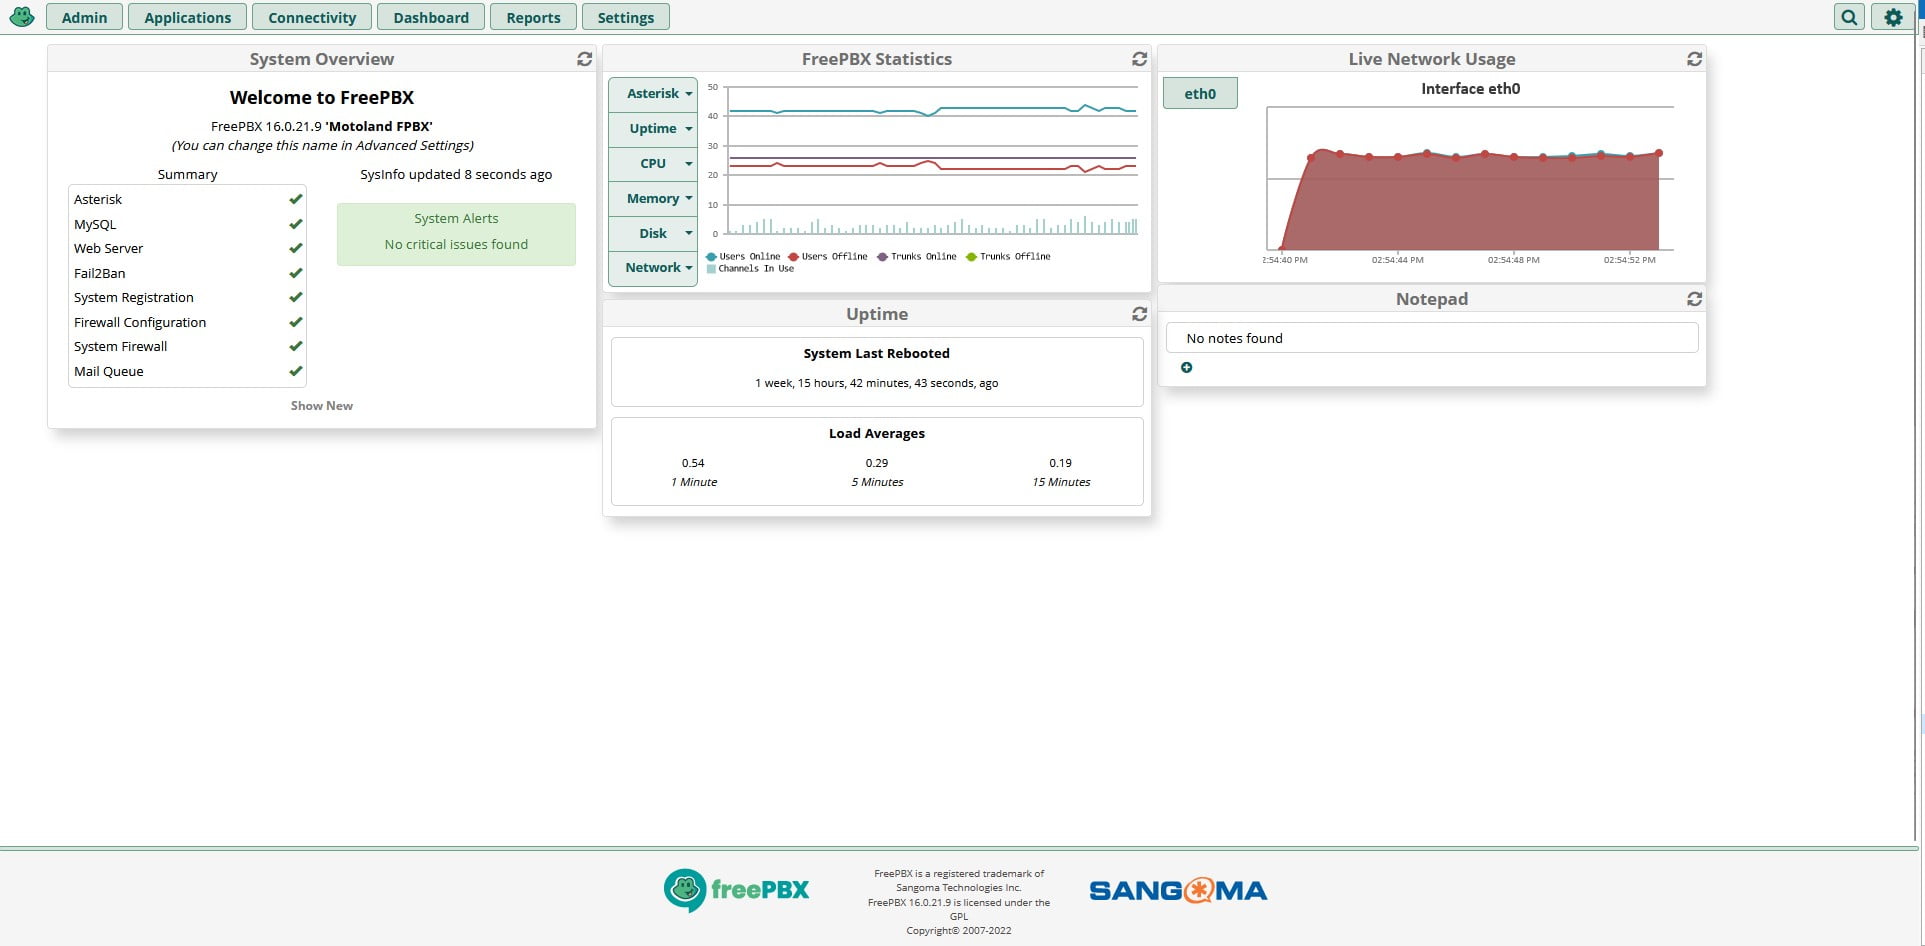Expand the CPU statistics dropdown
Screen dimensions: 1925x946
(653, 164)
